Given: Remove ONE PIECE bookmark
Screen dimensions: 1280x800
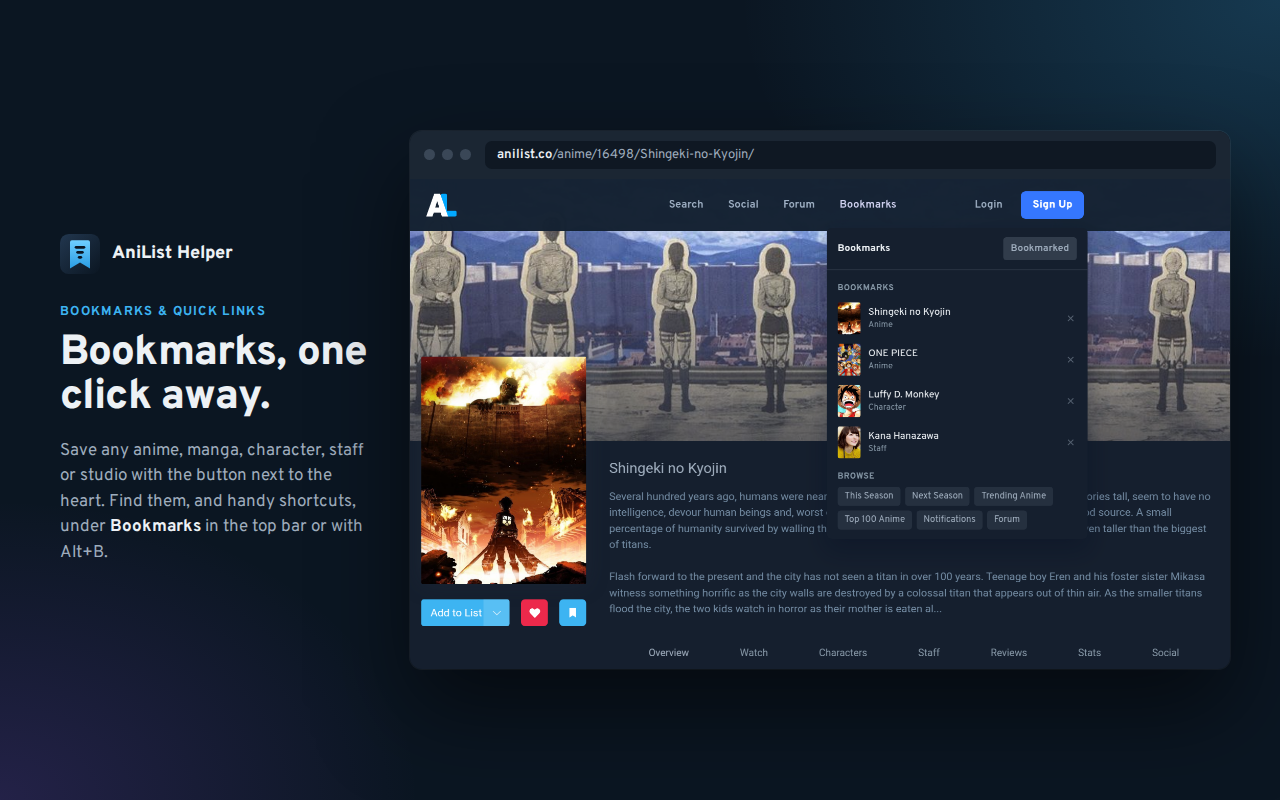Looking at the screenshot, I should [x=1070, y=360].
